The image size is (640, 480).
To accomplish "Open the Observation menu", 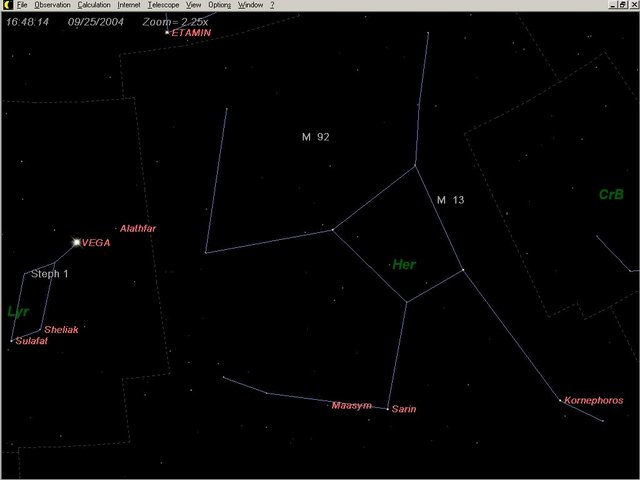I will tap(52, 5).
